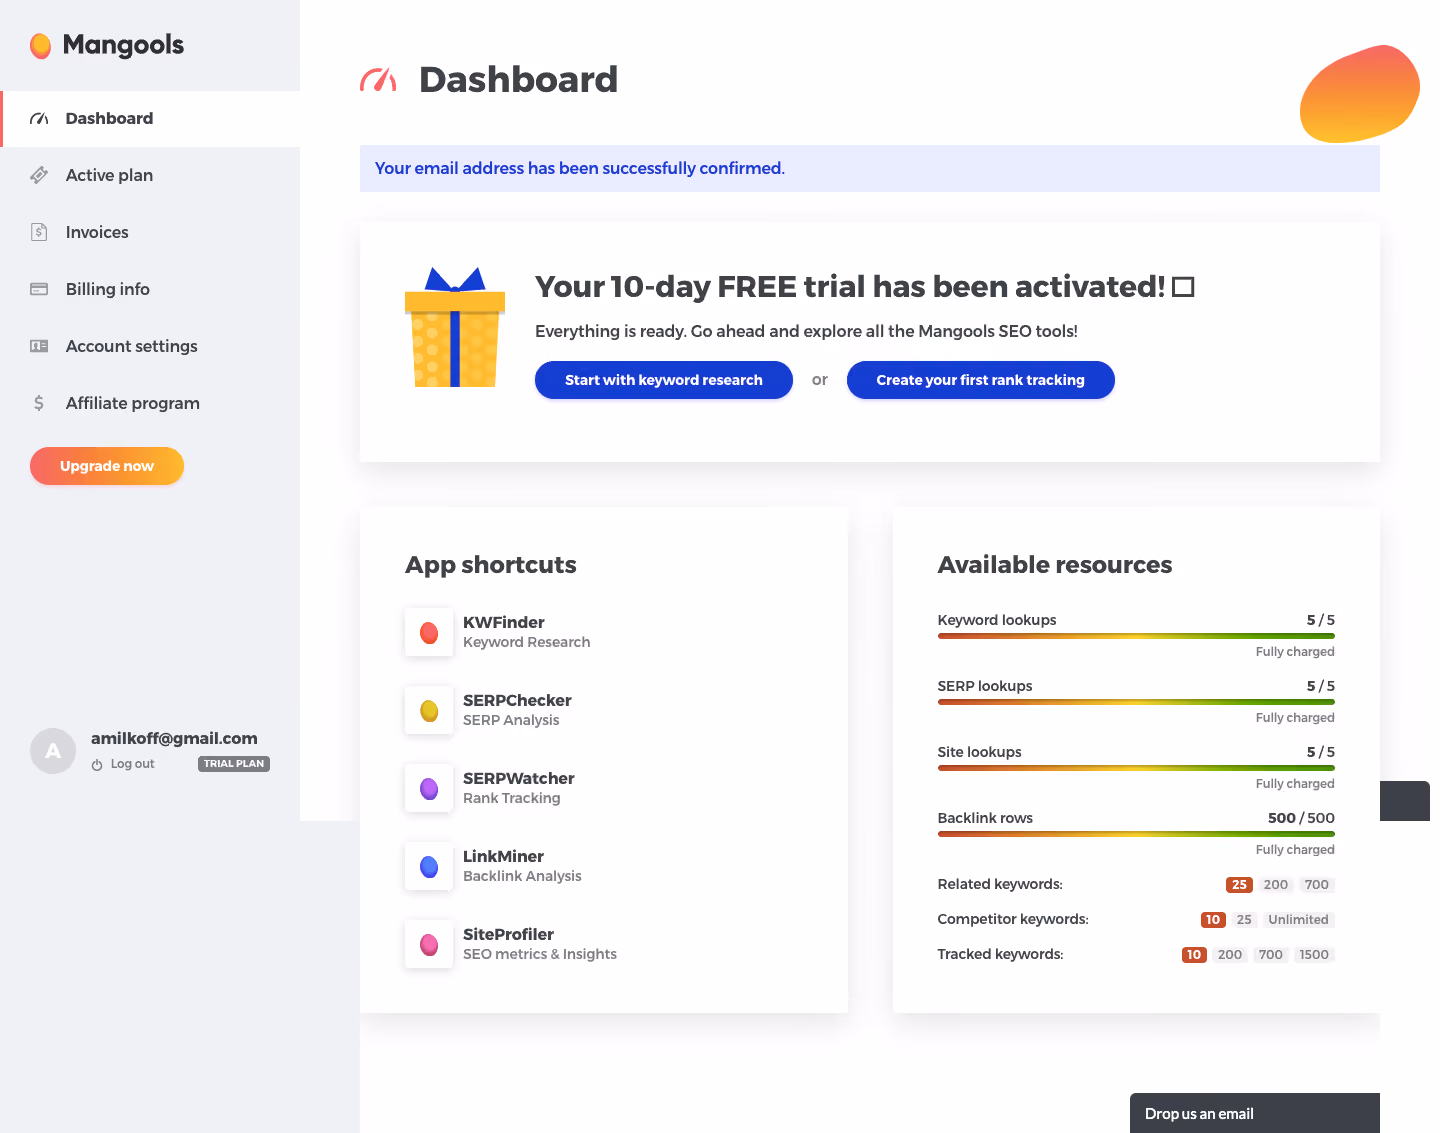
Task: Launch SERPChecker from its yellow icon
Action: 429,710
